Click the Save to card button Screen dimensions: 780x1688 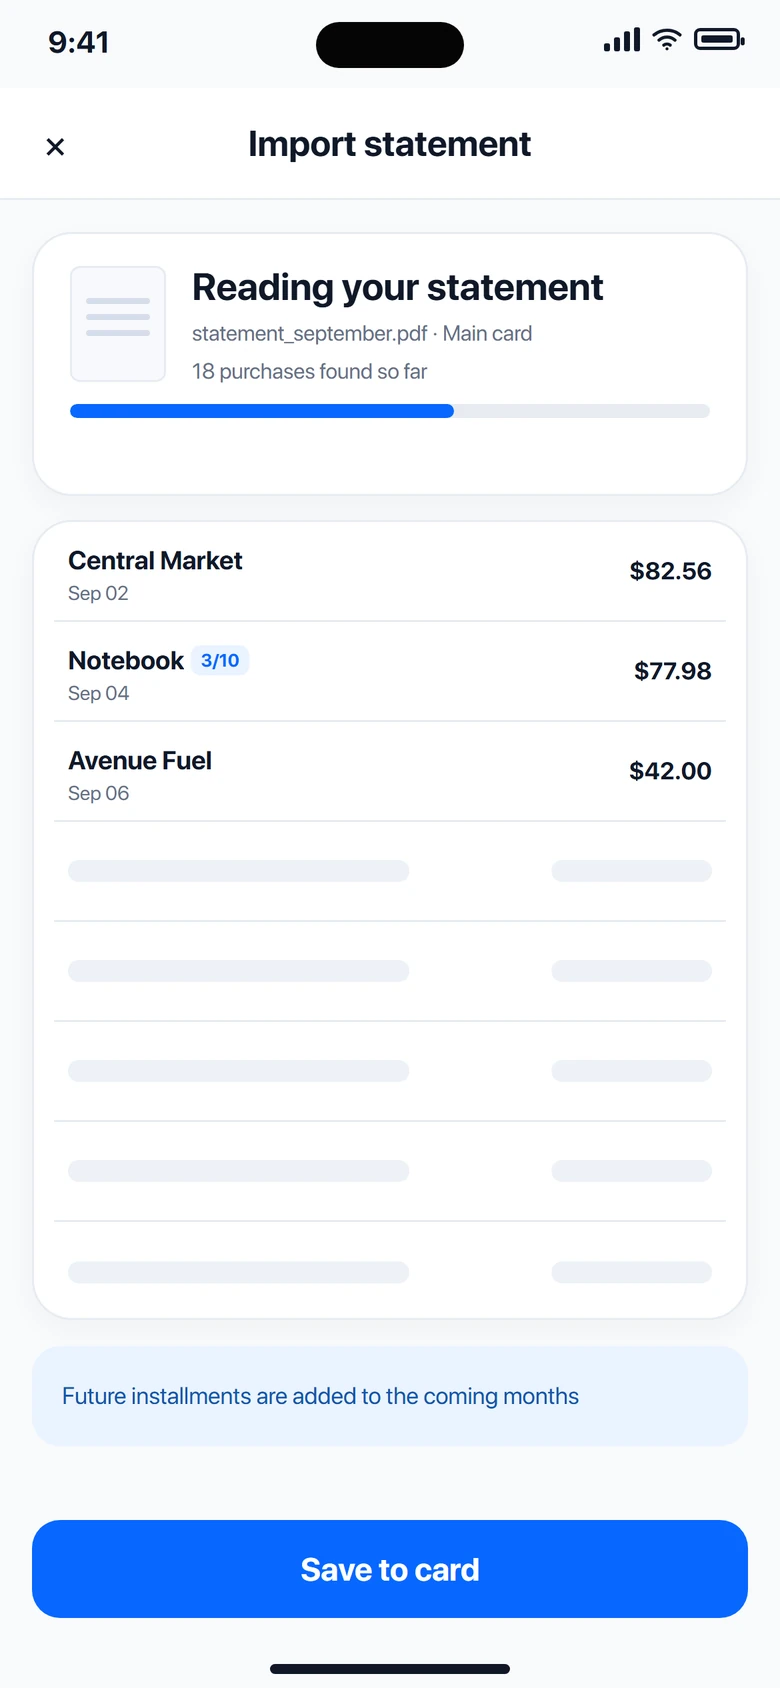tap(390, 1569)
